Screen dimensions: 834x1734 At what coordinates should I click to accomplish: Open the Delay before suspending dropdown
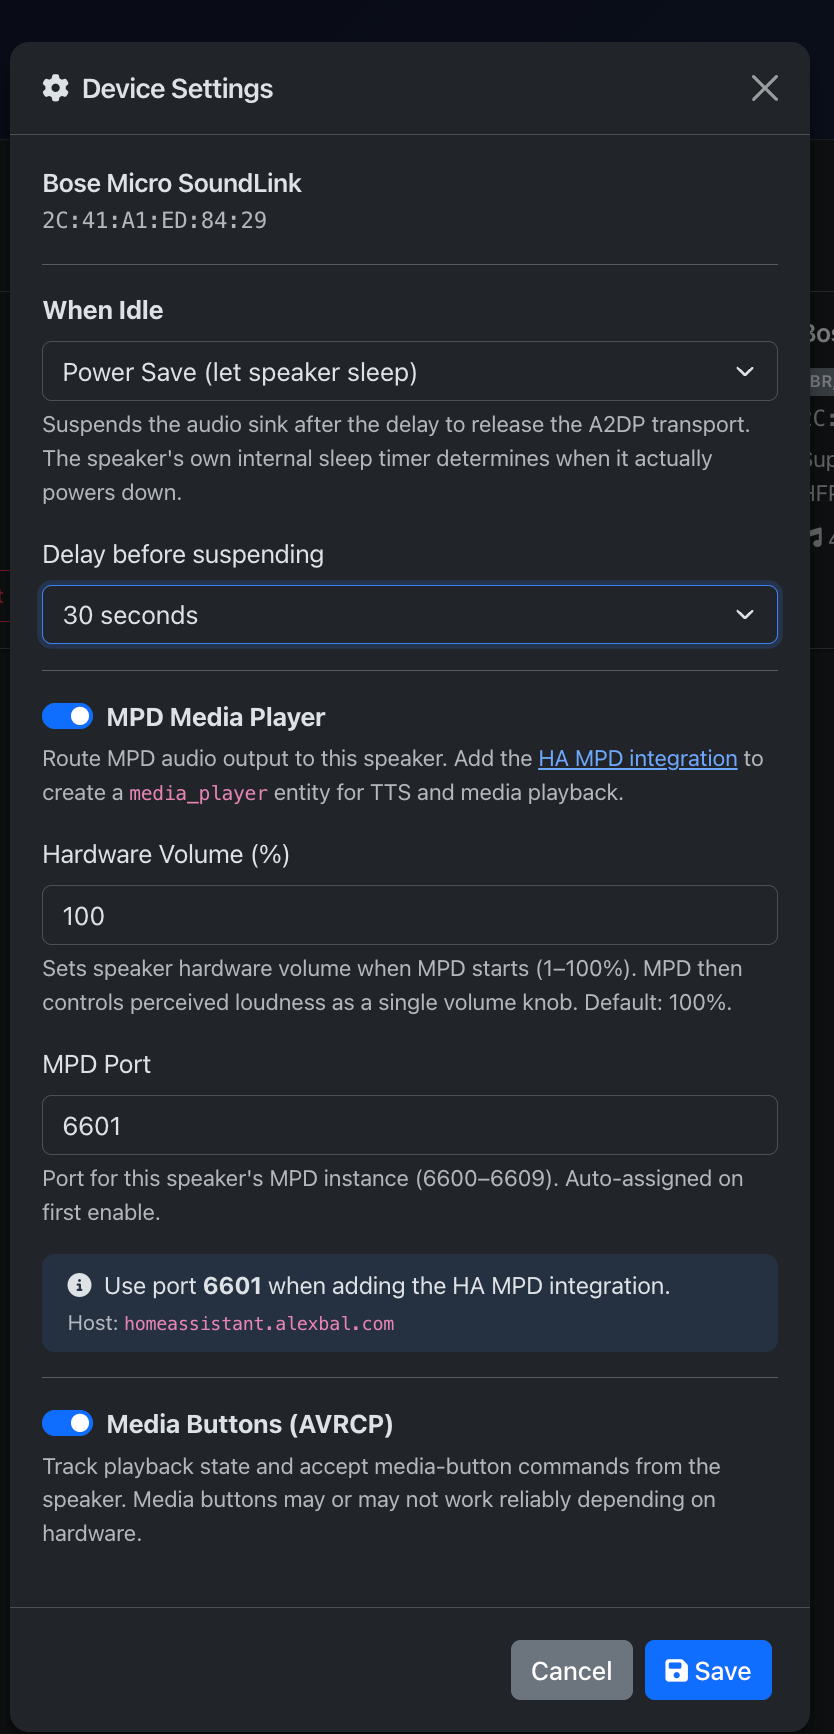(409, 615)
